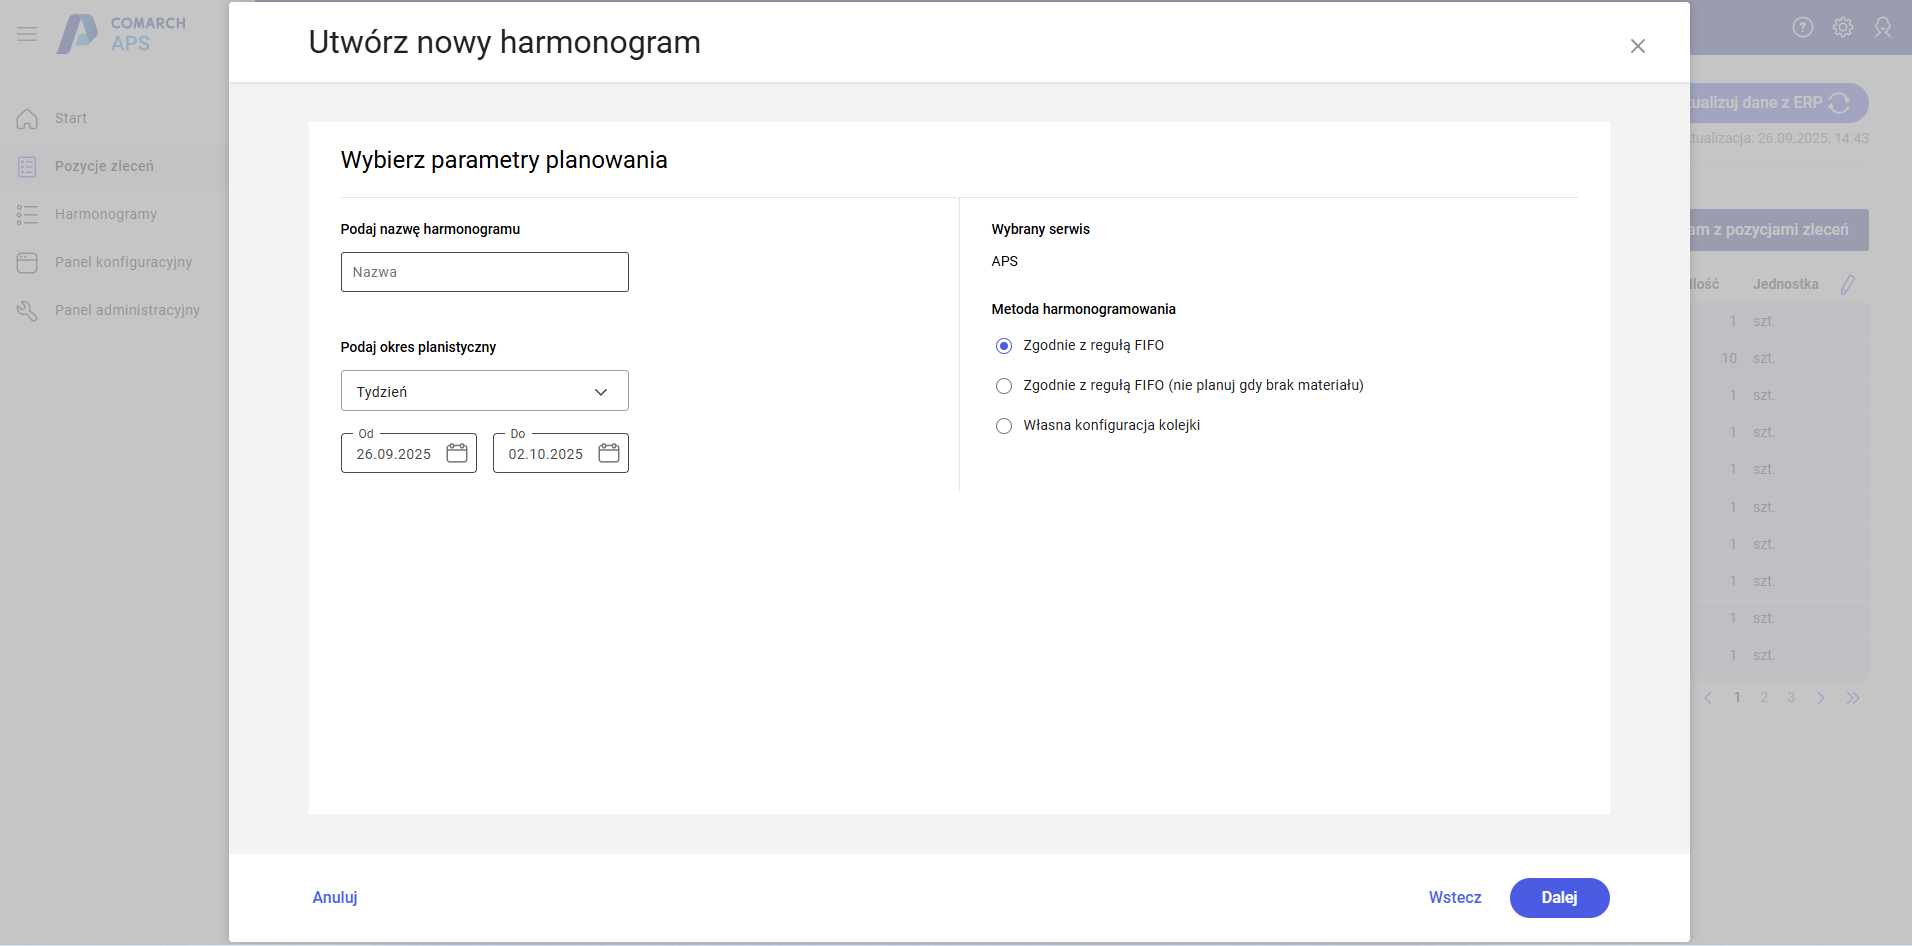
Task: Open Harmonogramy in the sidebar
Action: (105, 214)
